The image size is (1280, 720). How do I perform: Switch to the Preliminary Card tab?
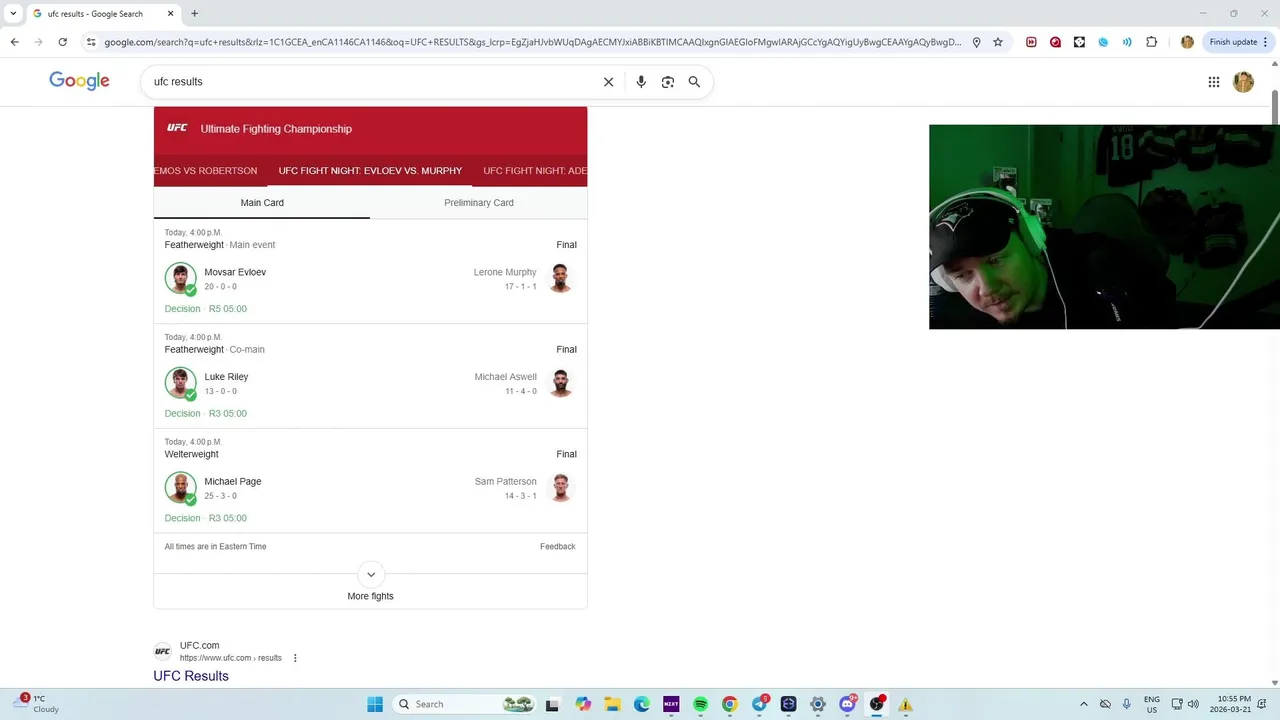[479, 203]
